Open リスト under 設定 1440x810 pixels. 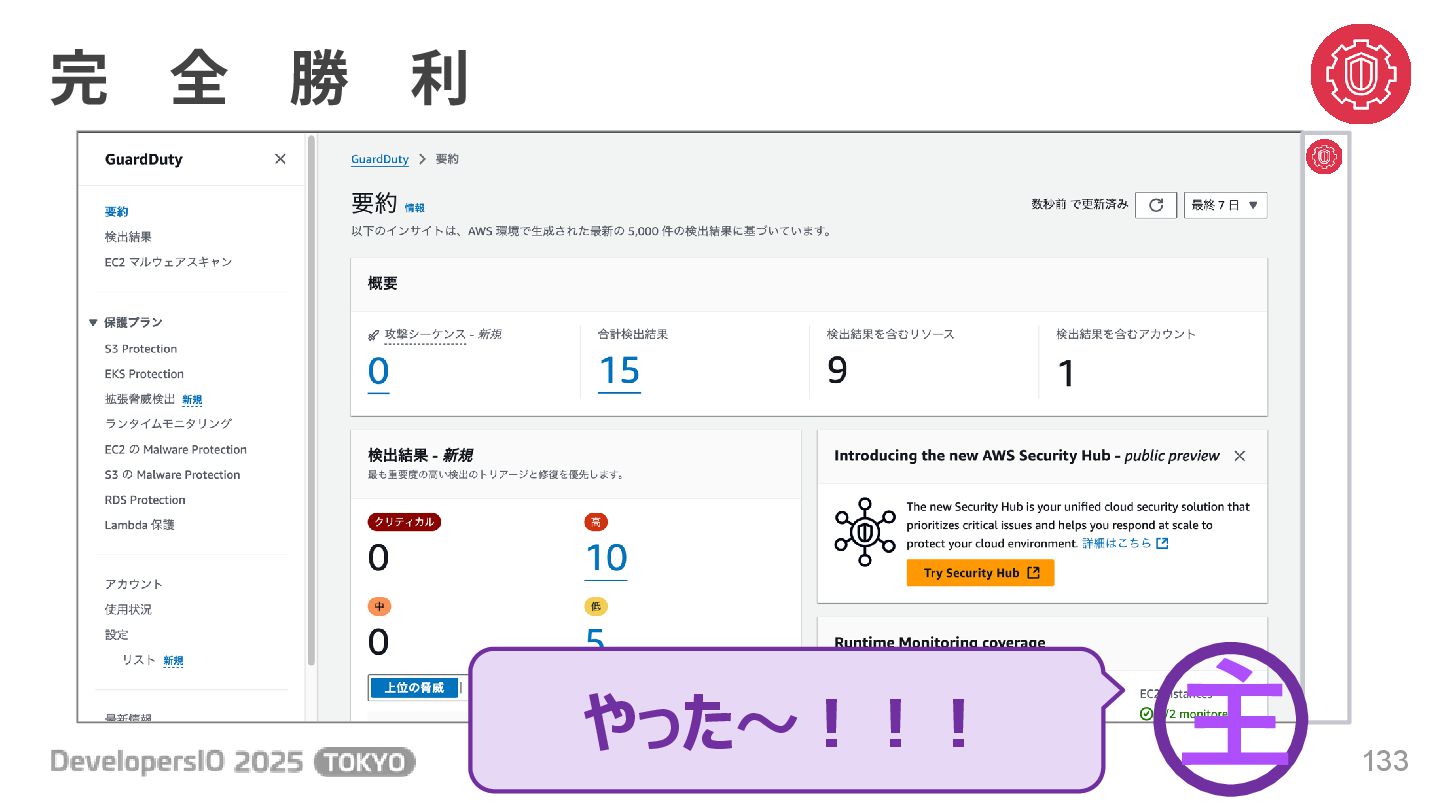[139, 660]
